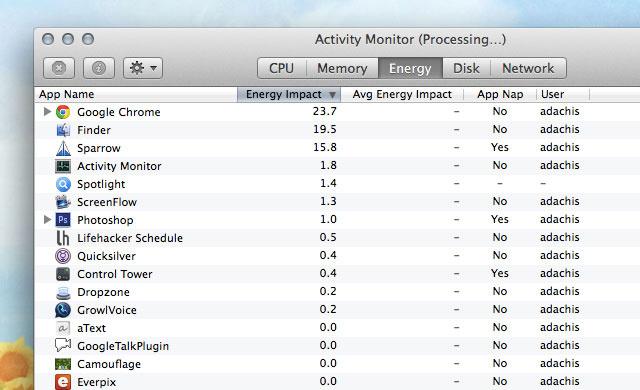This screenshot has height=390, width=640.
Task: Open the gear action menu
Action: tap(143, 68)
